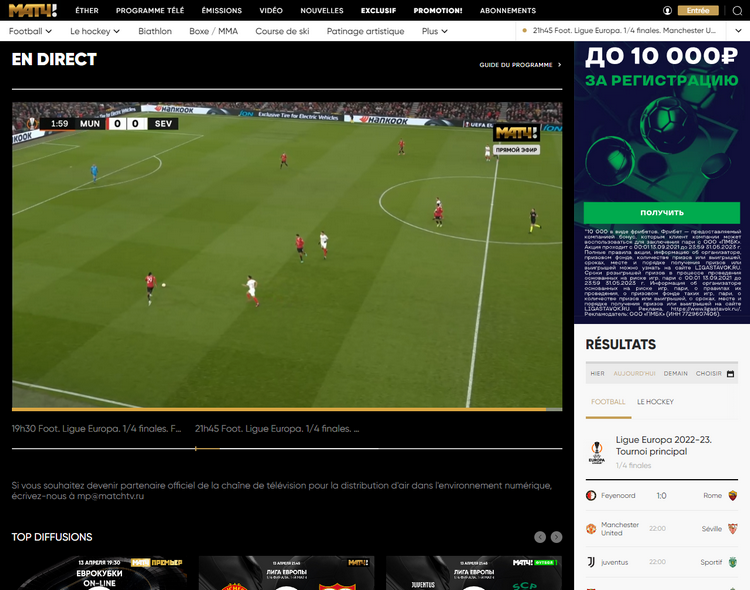This screenshot has height=590, width=750.
Task: Expand the Plus sports dropdown
Action: [x=434, y=31]
